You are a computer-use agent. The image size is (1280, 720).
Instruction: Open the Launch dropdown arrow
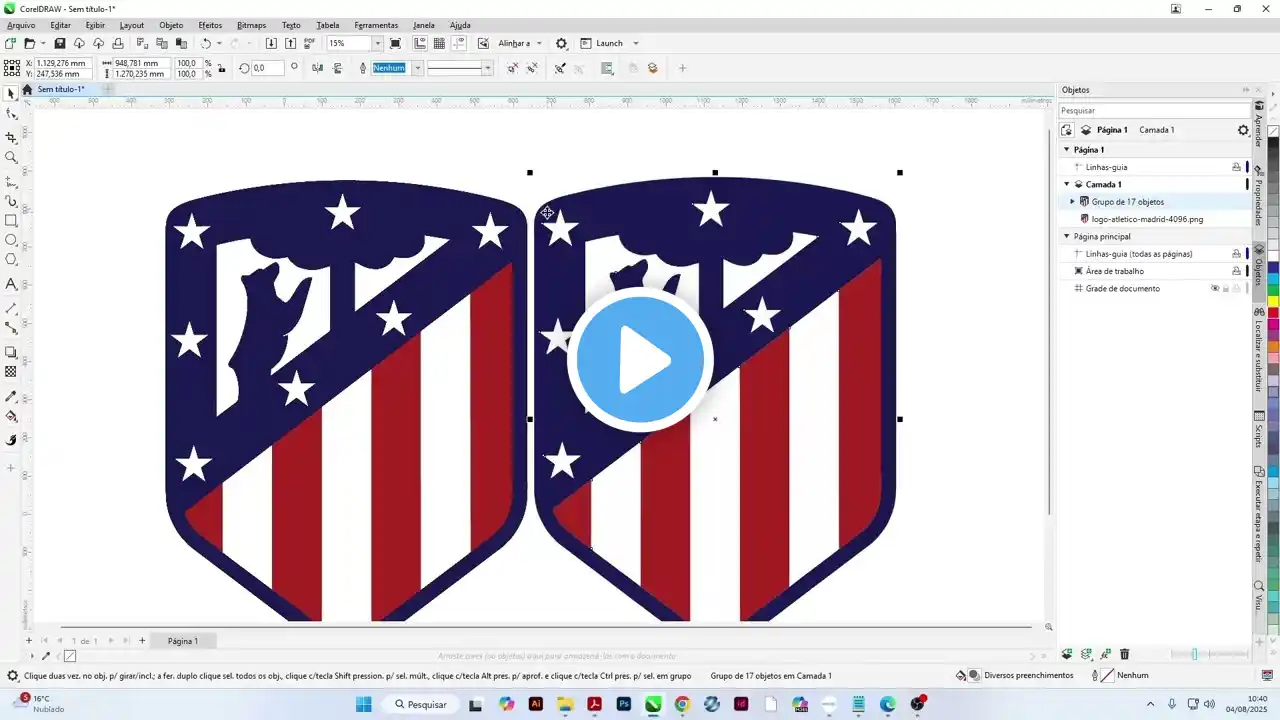(x=635, y=43)
